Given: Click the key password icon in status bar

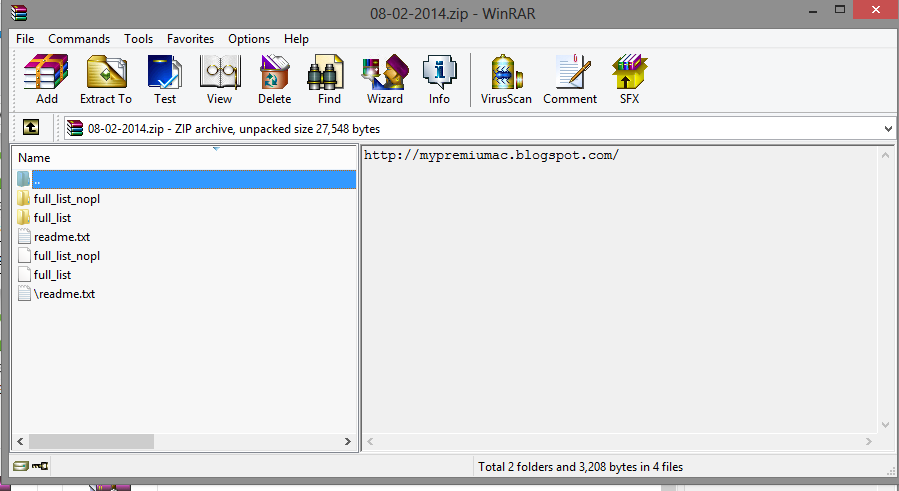Looking at the screenshot, I should click(40, 466).
